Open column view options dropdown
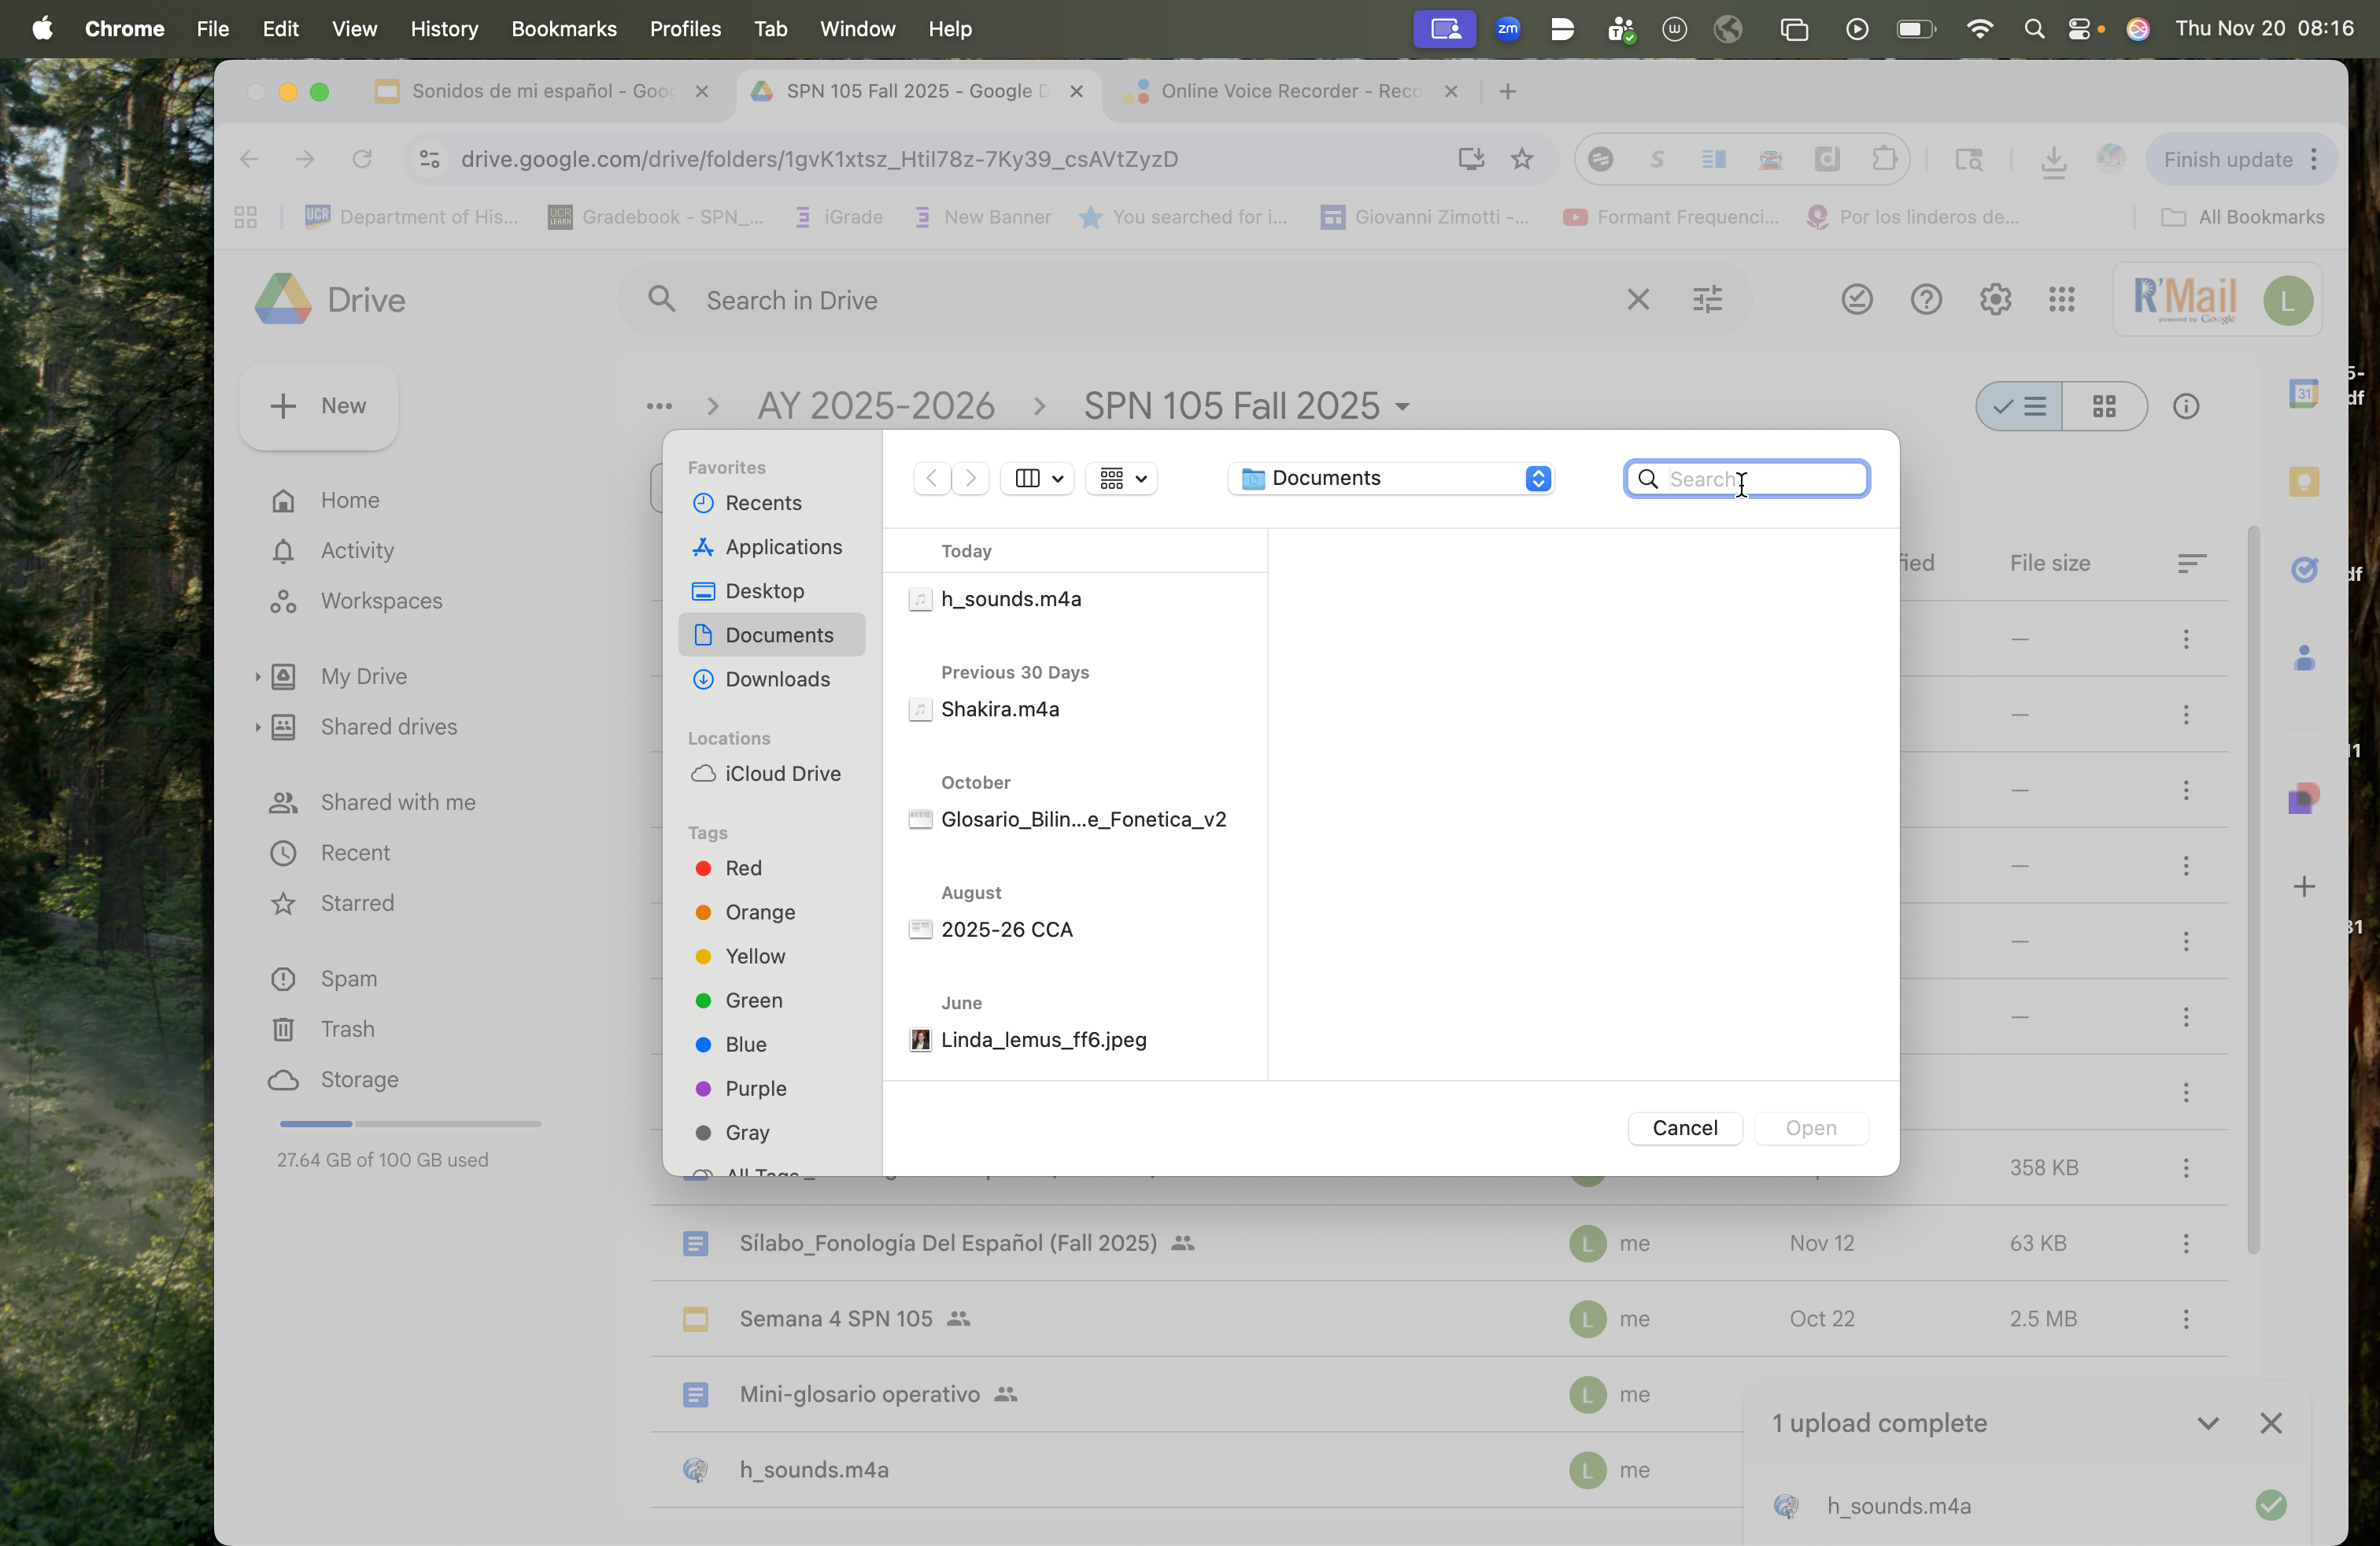This screenshot has height=1546, width=2380. [1038, 478]
